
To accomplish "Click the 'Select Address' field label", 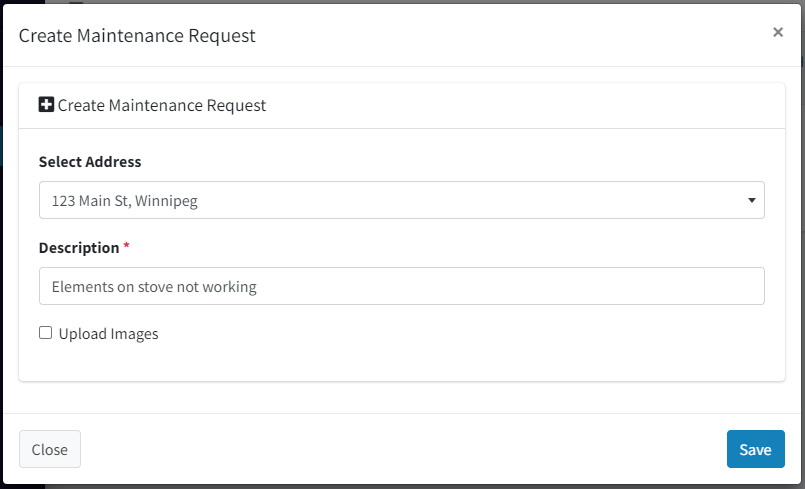I will tap(90, 162).
